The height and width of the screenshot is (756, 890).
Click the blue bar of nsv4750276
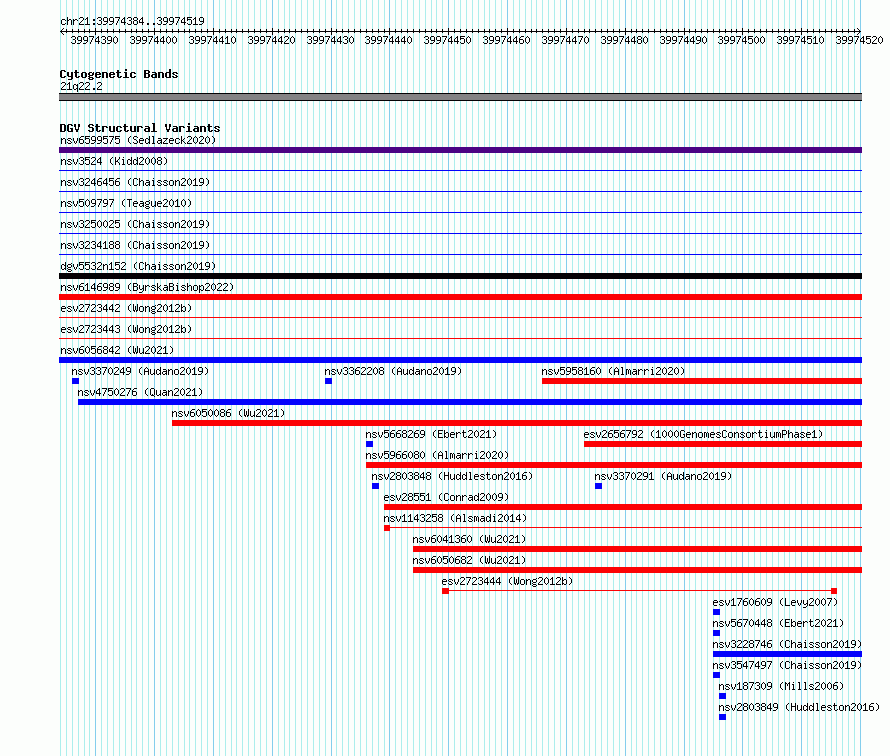[x=470, y=402]
